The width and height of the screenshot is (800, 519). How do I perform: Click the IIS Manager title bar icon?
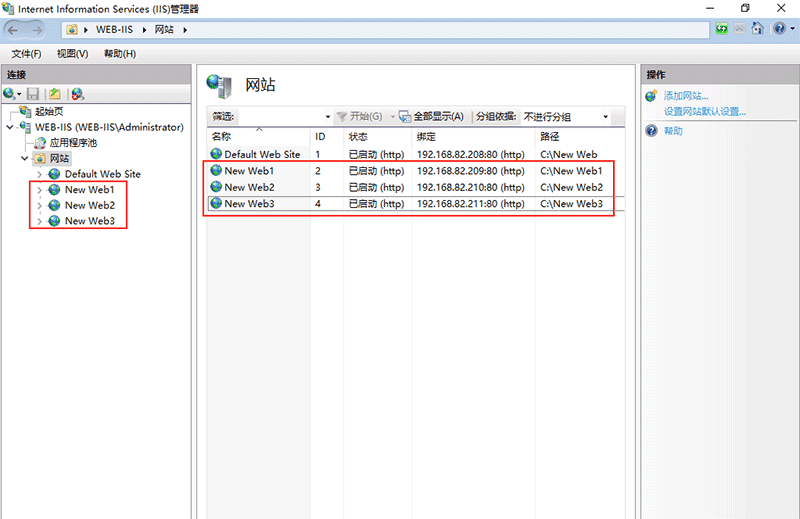pos(8,9)
